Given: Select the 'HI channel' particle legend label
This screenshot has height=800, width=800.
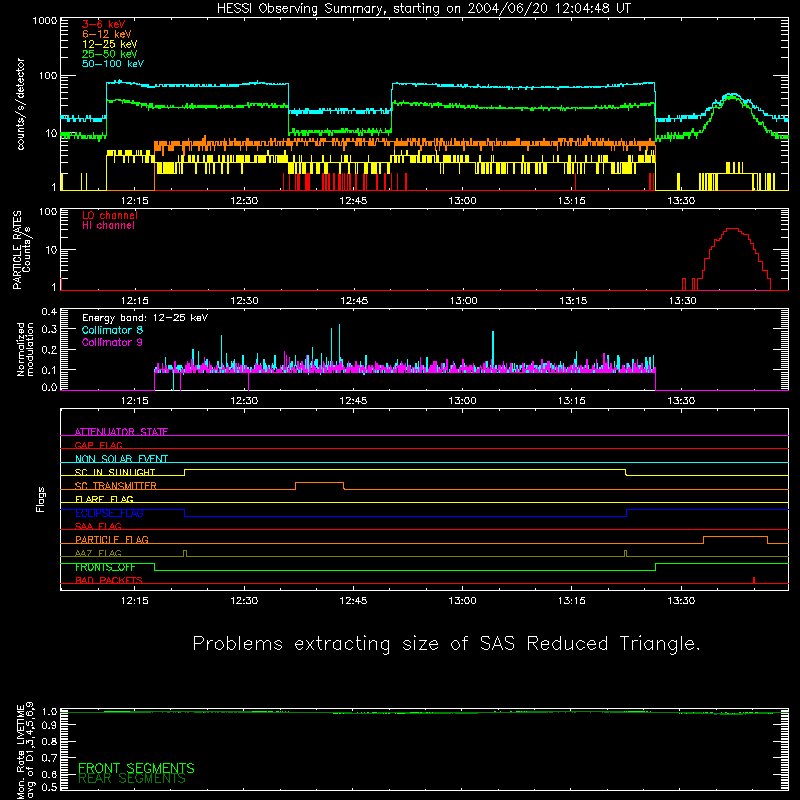Looking at the screenshot, I should 108,225.
